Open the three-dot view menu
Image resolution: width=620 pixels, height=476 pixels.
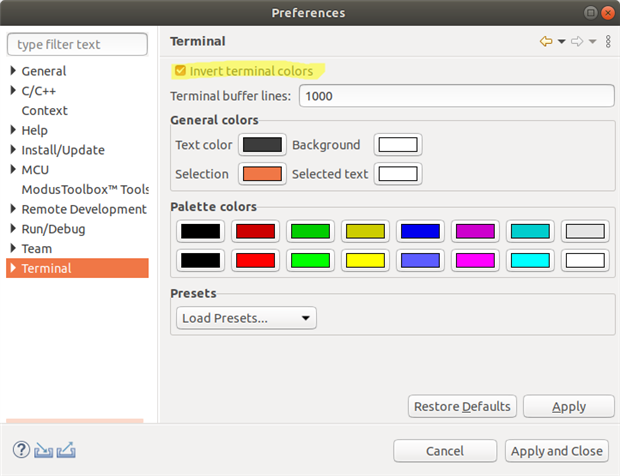[608, 41]
